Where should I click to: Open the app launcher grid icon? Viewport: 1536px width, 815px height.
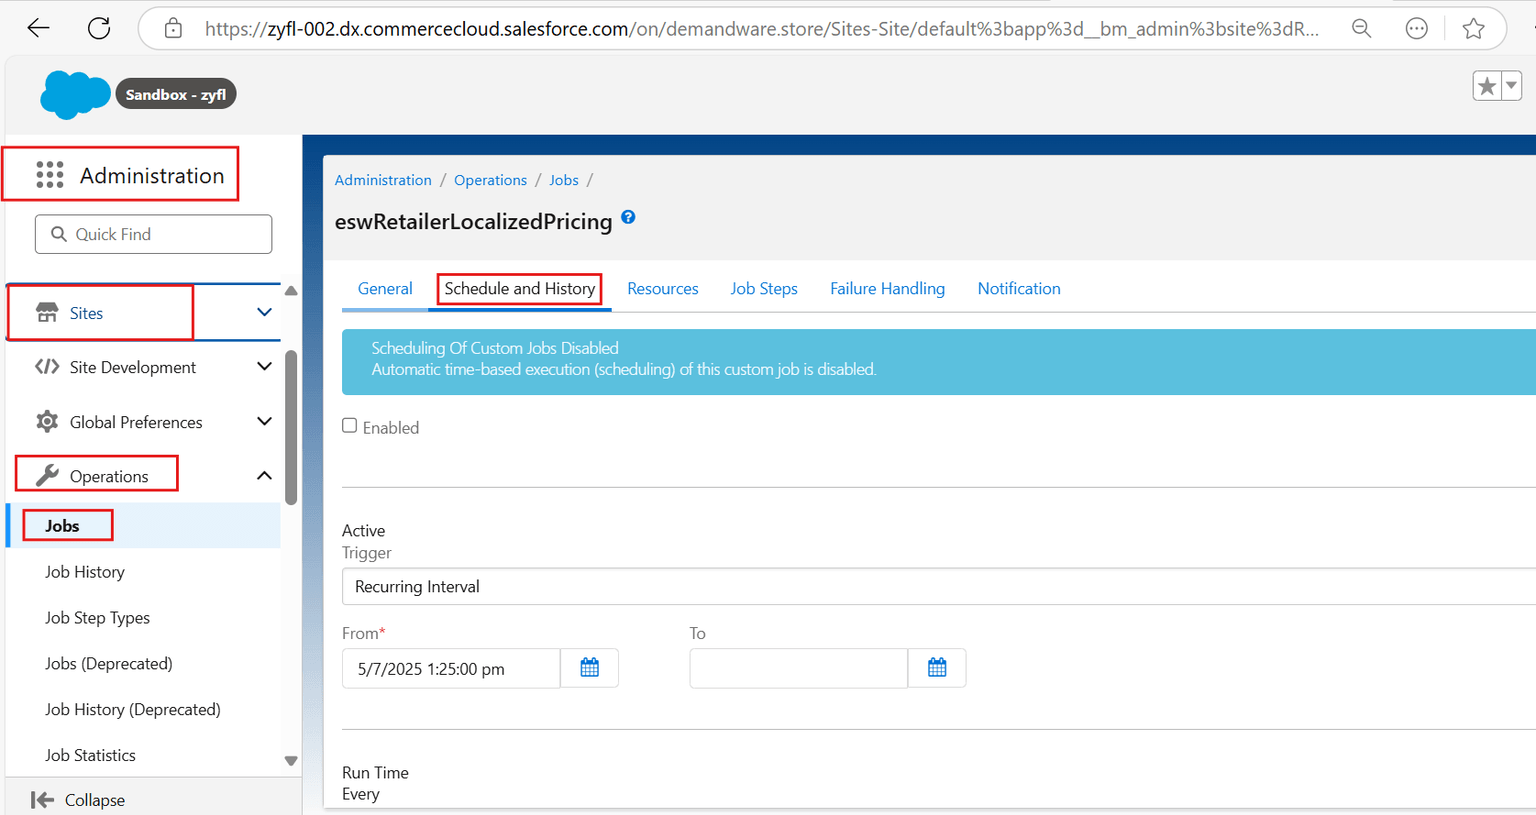(x=49, y=175)
